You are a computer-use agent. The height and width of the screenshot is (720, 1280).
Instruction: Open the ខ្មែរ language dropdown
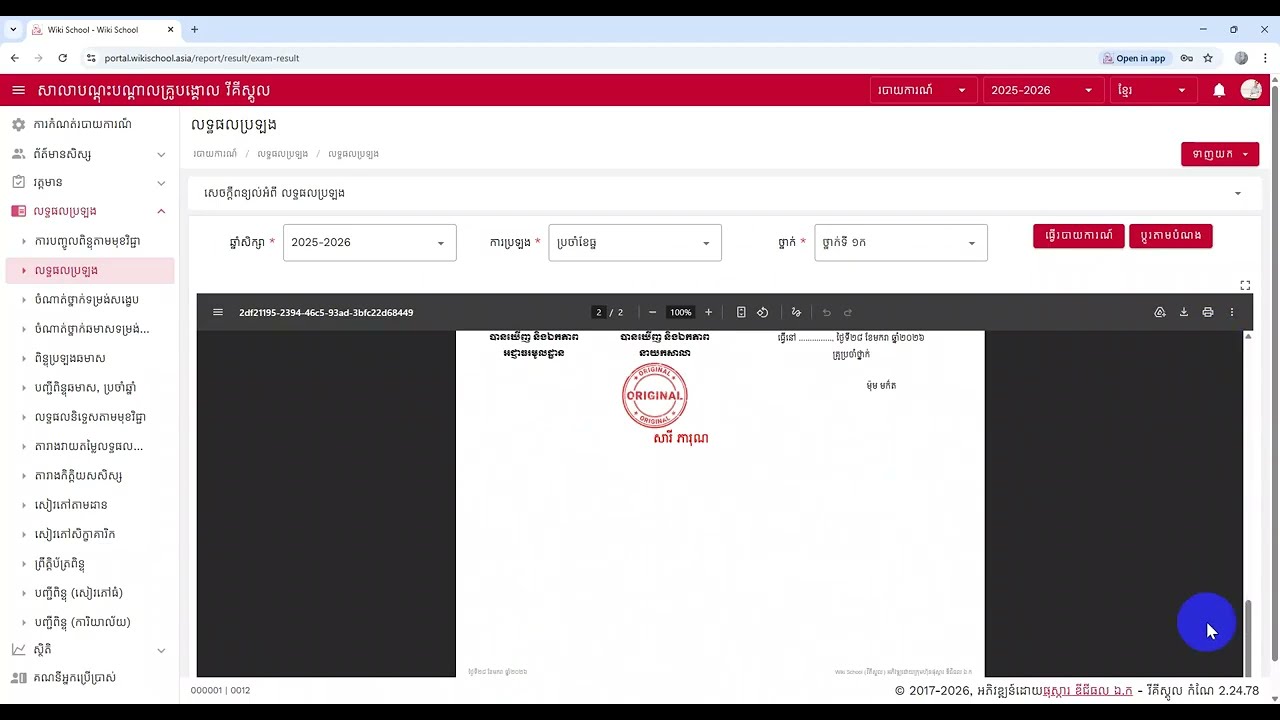tap(1152, 90)
